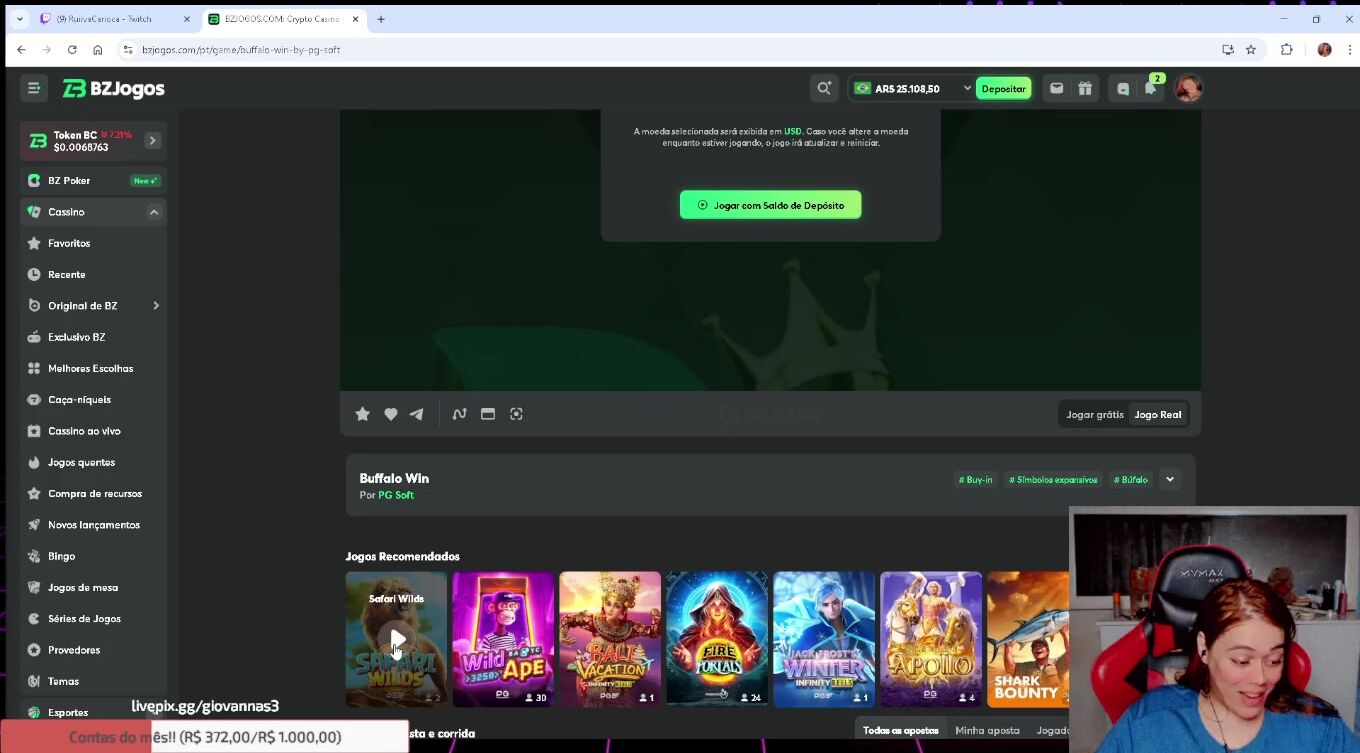Like the game with the heart icon
Image resolution: width=1360 pixels, height=753 pixels.
(391, 414)
